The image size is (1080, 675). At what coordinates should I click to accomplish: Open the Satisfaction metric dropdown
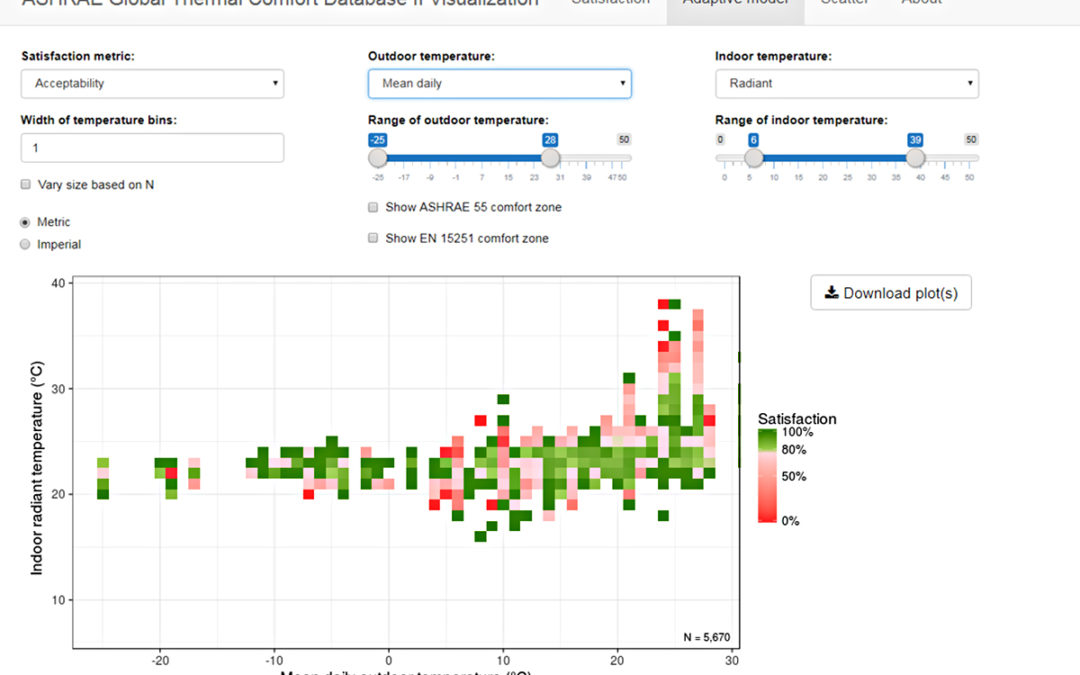tap(152, 83)
